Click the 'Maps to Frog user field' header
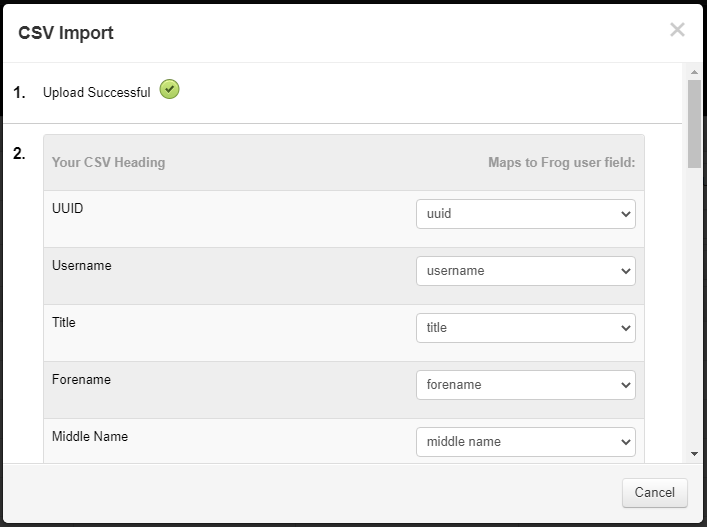The width and height of the screenshot is (707, 527). point(562,162)
